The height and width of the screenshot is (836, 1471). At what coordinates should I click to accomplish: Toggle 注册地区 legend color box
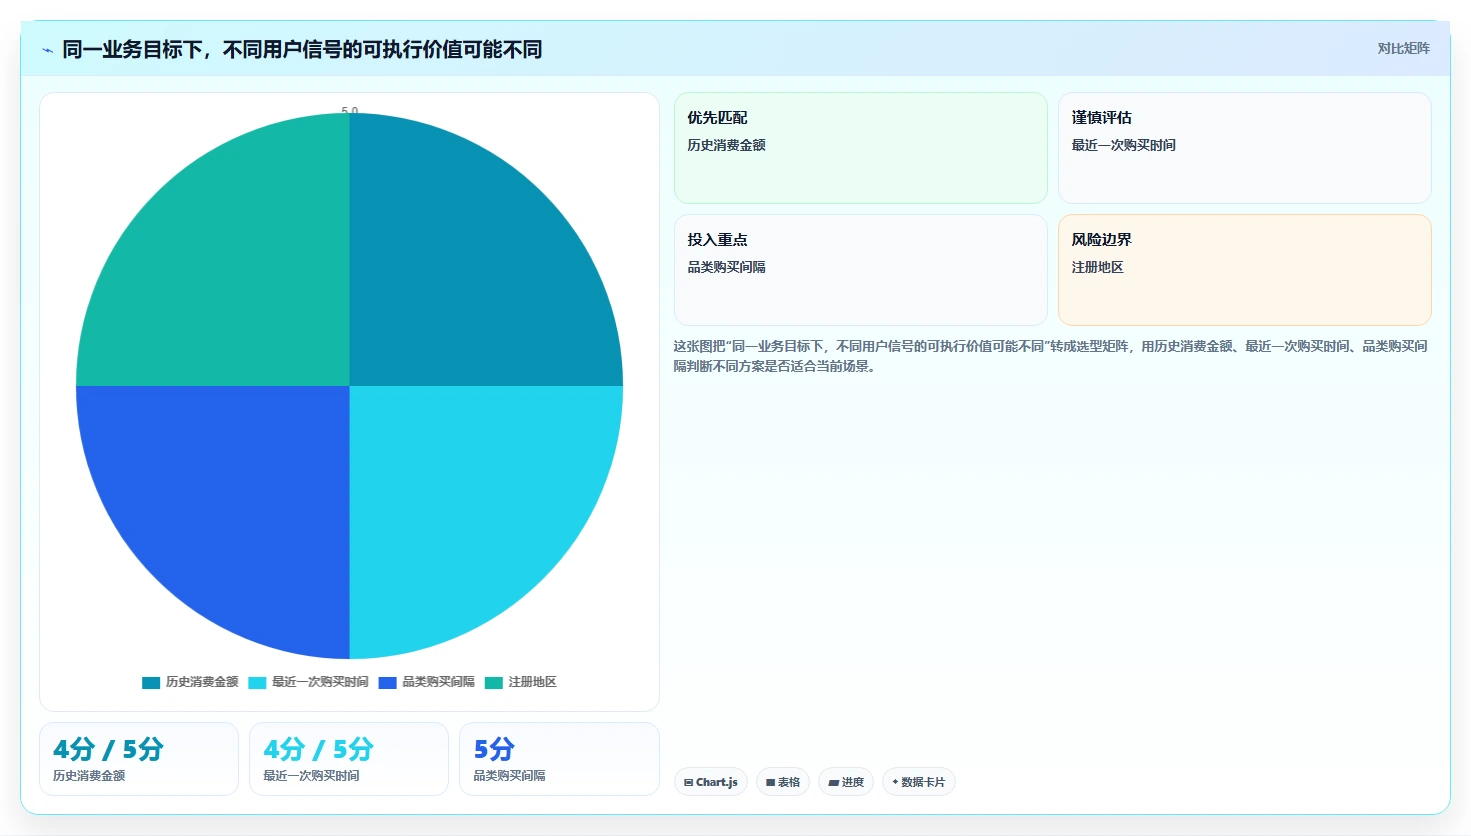tap(494, 683)
